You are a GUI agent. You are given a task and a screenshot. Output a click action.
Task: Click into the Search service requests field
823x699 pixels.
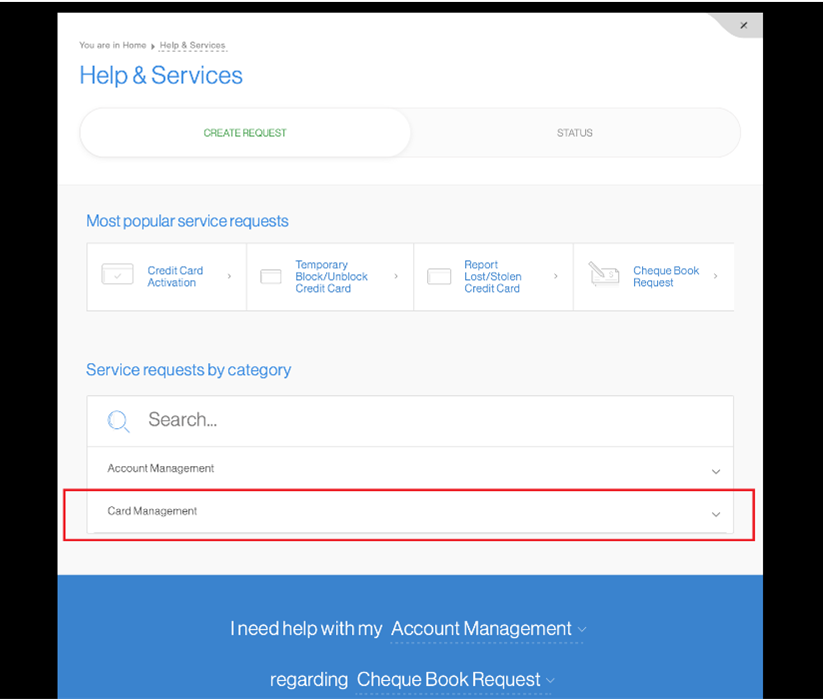click(x=420, y=420)
